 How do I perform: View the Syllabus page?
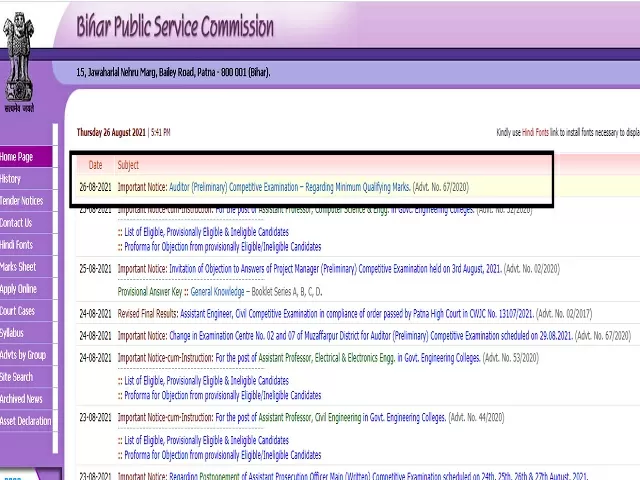(12, 333)
